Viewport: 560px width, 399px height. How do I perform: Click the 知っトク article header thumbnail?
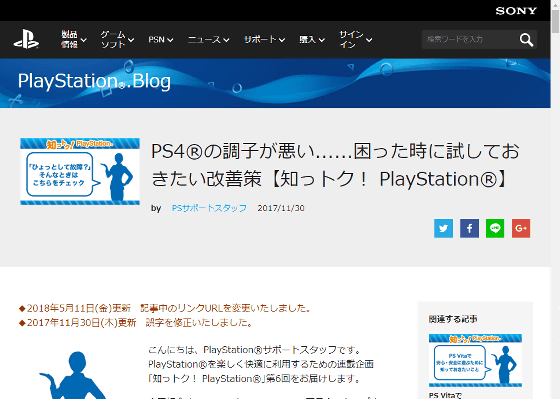(x=80, y=171)
